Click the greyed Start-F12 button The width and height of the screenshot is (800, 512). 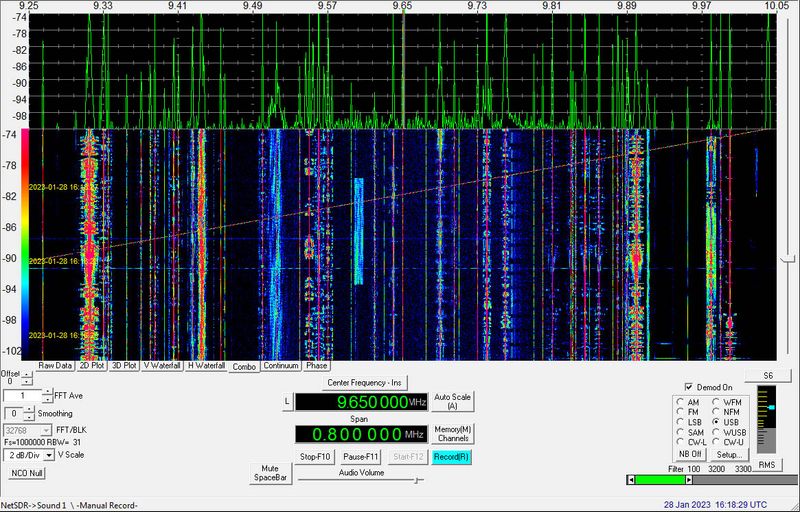tap(407, 457)
